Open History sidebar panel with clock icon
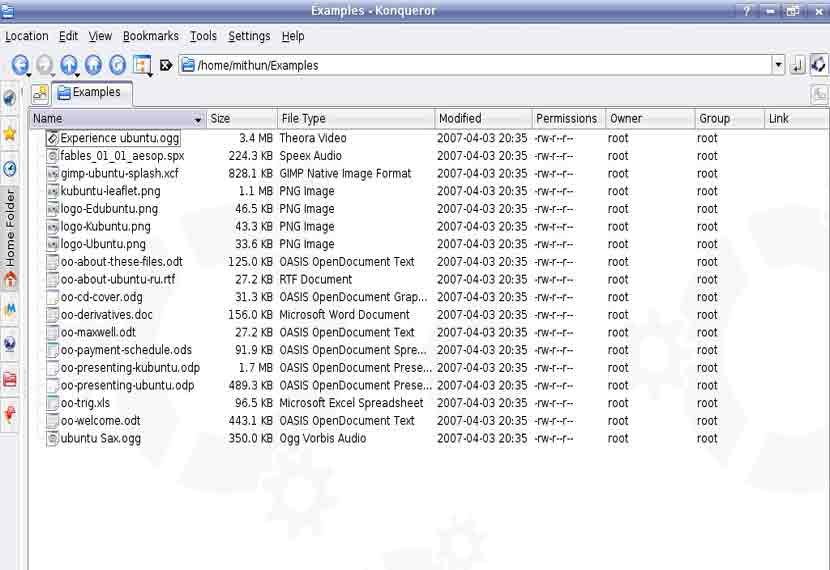The height and width of the screenshot is (570, 830). pyautogui.click(x=10, y=169)
